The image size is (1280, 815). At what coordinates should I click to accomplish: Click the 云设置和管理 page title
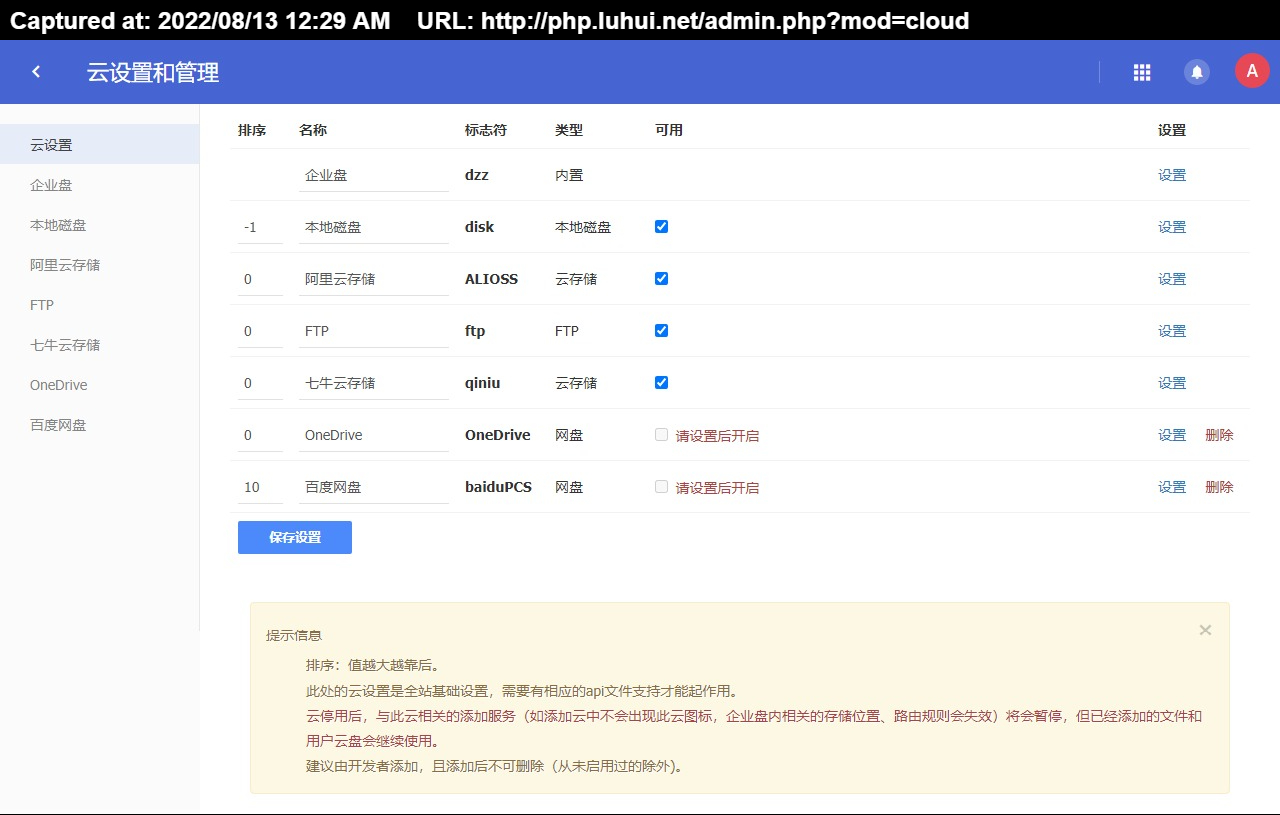153,72
